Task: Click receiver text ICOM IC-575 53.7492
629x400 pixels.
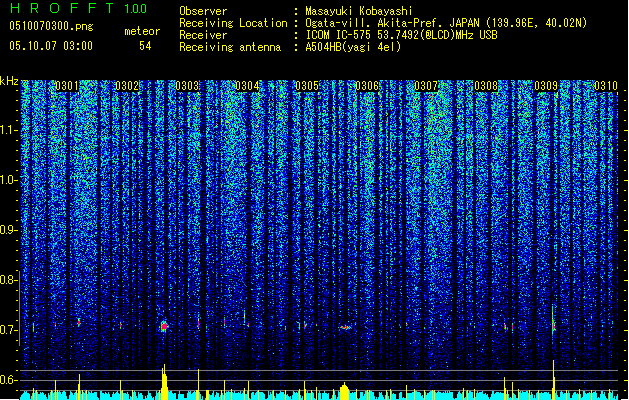Action: [401, 35]
